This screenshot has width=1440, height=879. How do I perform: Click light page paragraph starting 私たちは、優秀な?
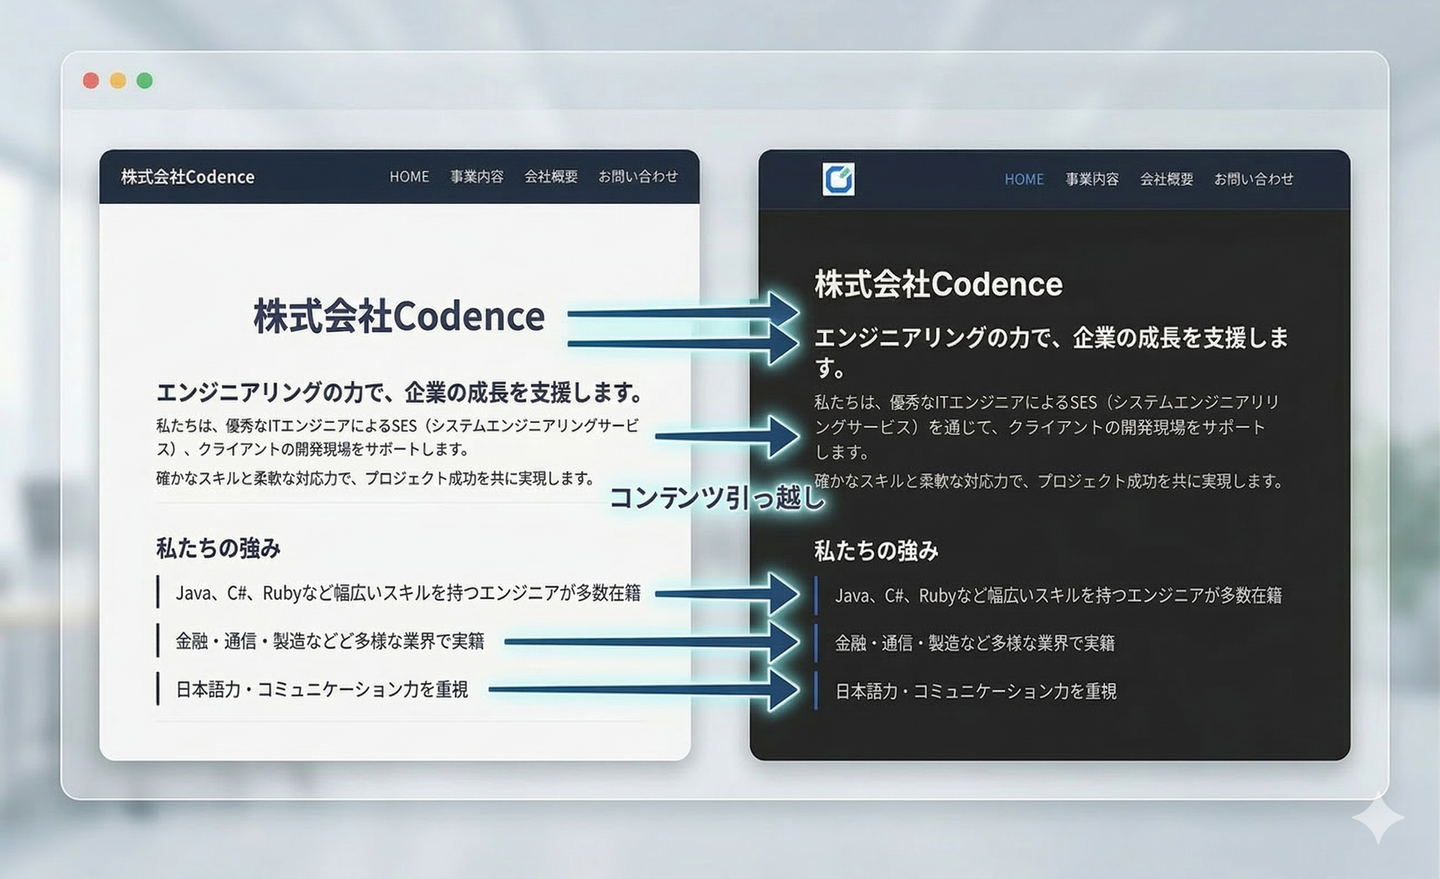point(397,437)
